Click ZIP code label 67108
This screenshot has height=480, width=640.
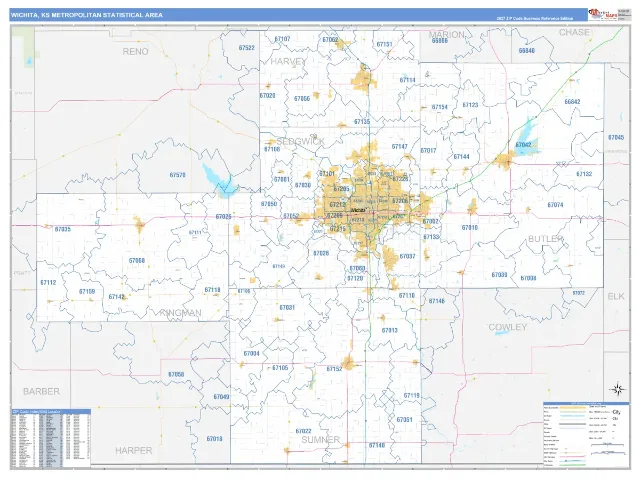[272, 149]
